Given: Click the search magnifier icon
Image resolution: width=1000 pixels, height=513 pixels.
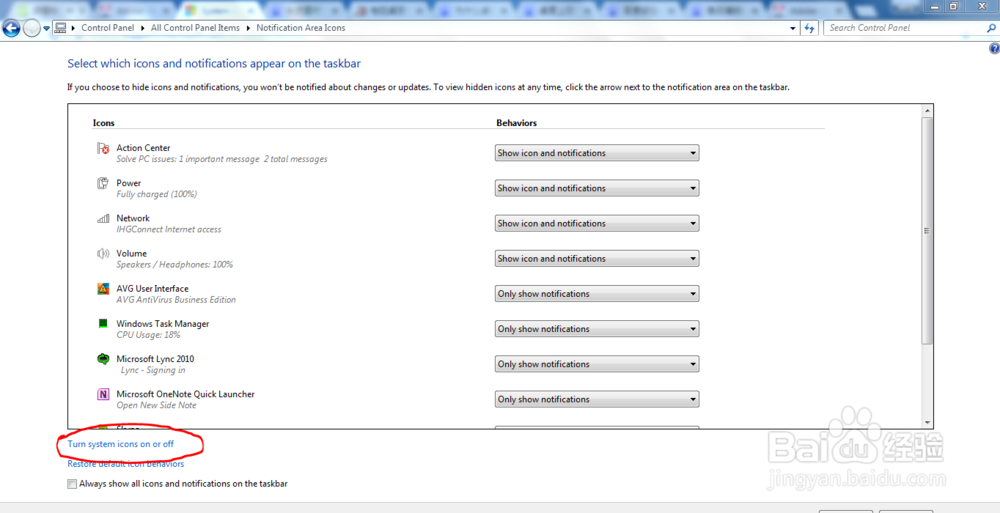Looking at the screenshot, I should pos(991,28).
